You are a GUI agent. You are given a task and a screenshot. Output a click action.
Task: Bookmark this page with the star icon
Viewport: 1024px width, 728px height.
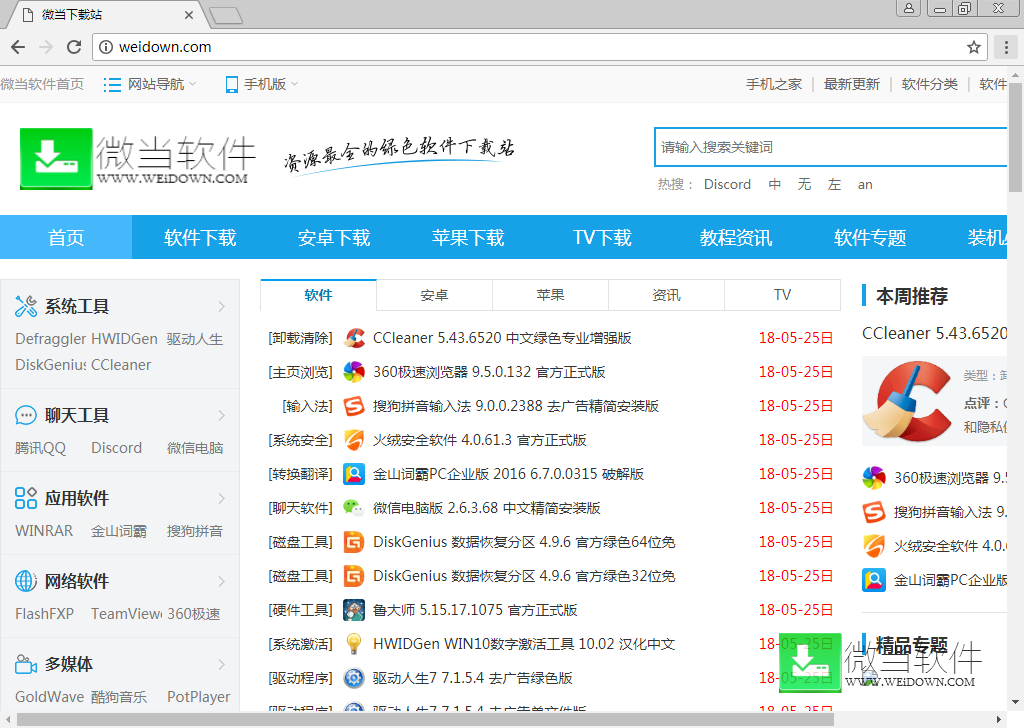click(974, 47)
